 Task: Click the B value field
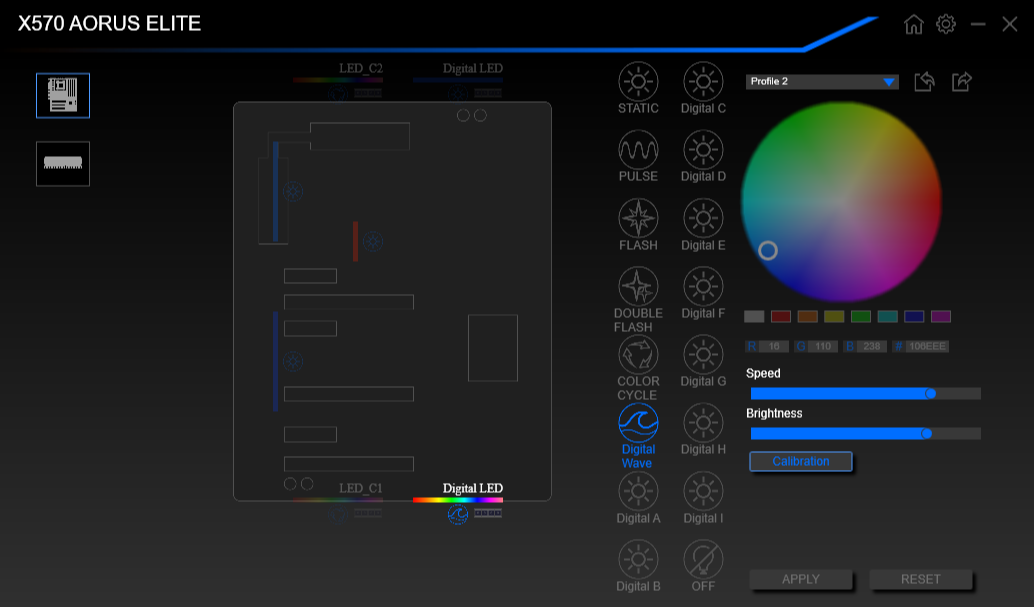click(872, 346)
